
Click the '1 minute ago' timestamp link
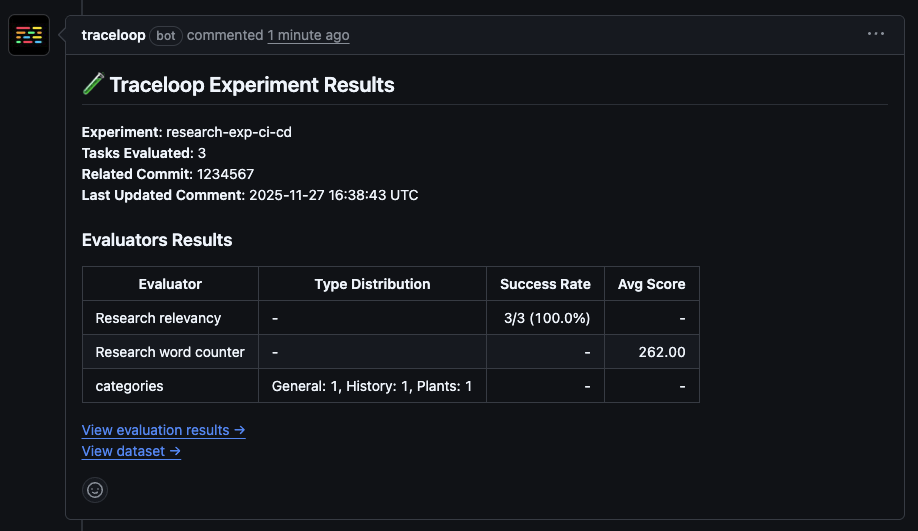coord(309,35)
